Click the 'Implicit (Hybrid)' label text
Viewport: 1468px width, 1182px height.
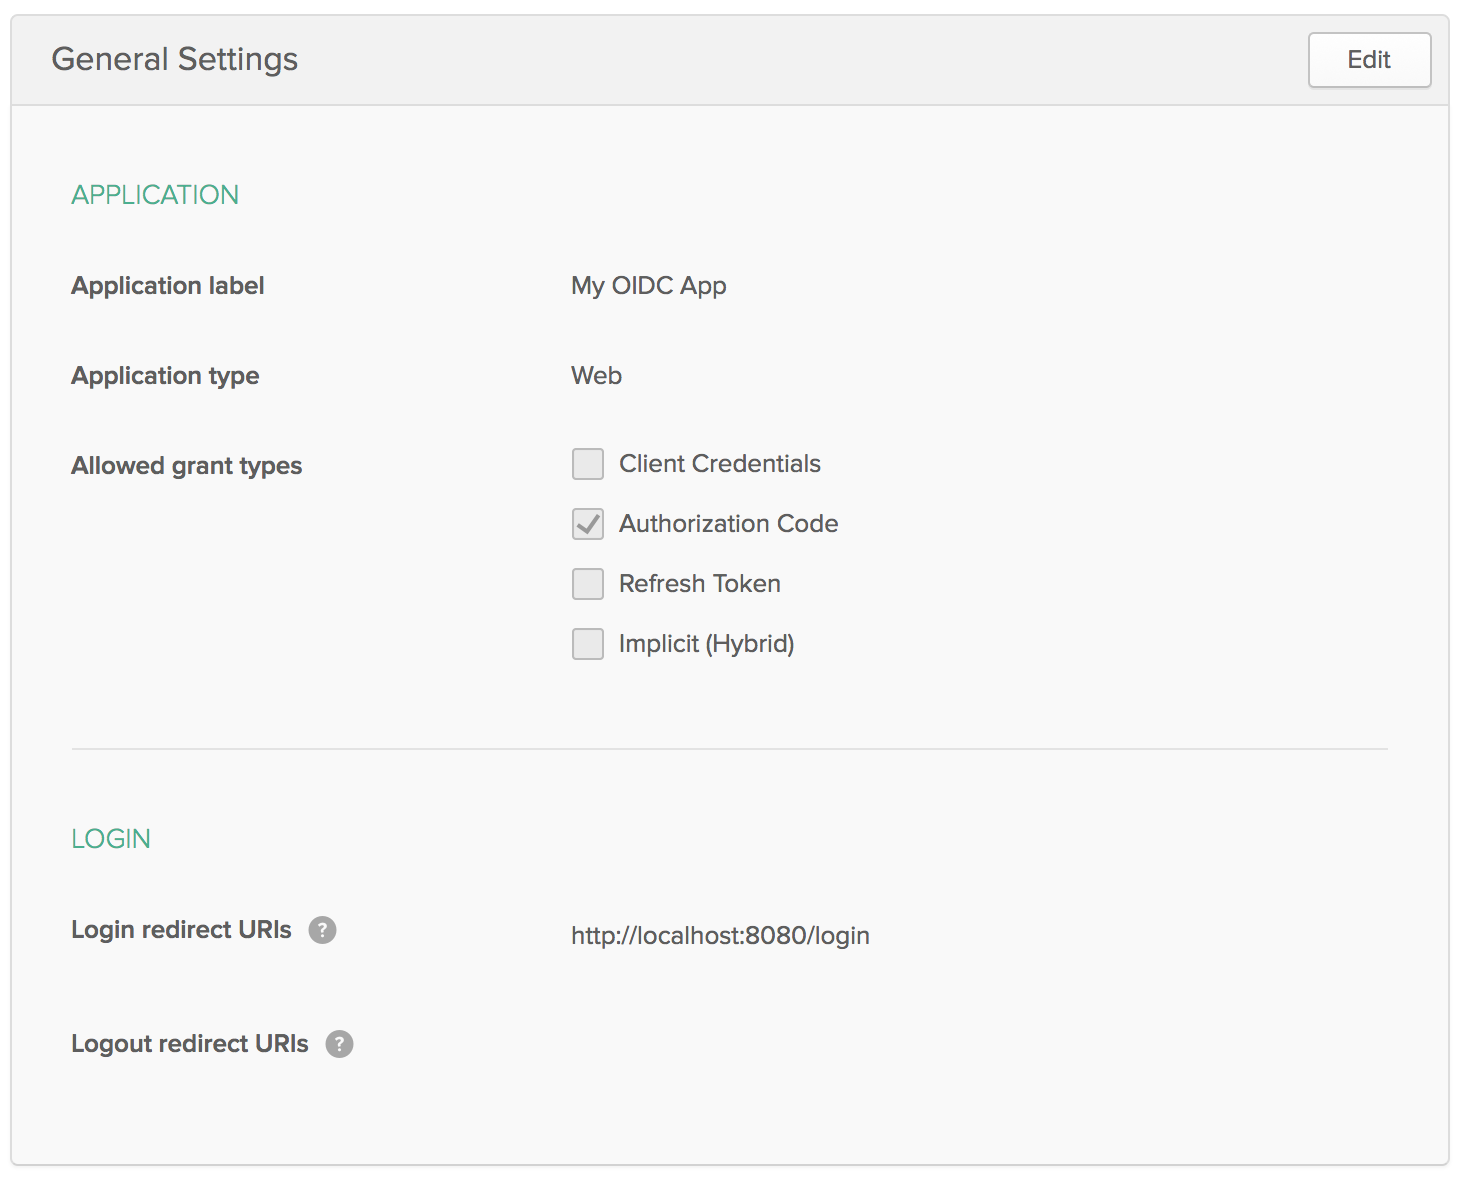pos(706,644)
